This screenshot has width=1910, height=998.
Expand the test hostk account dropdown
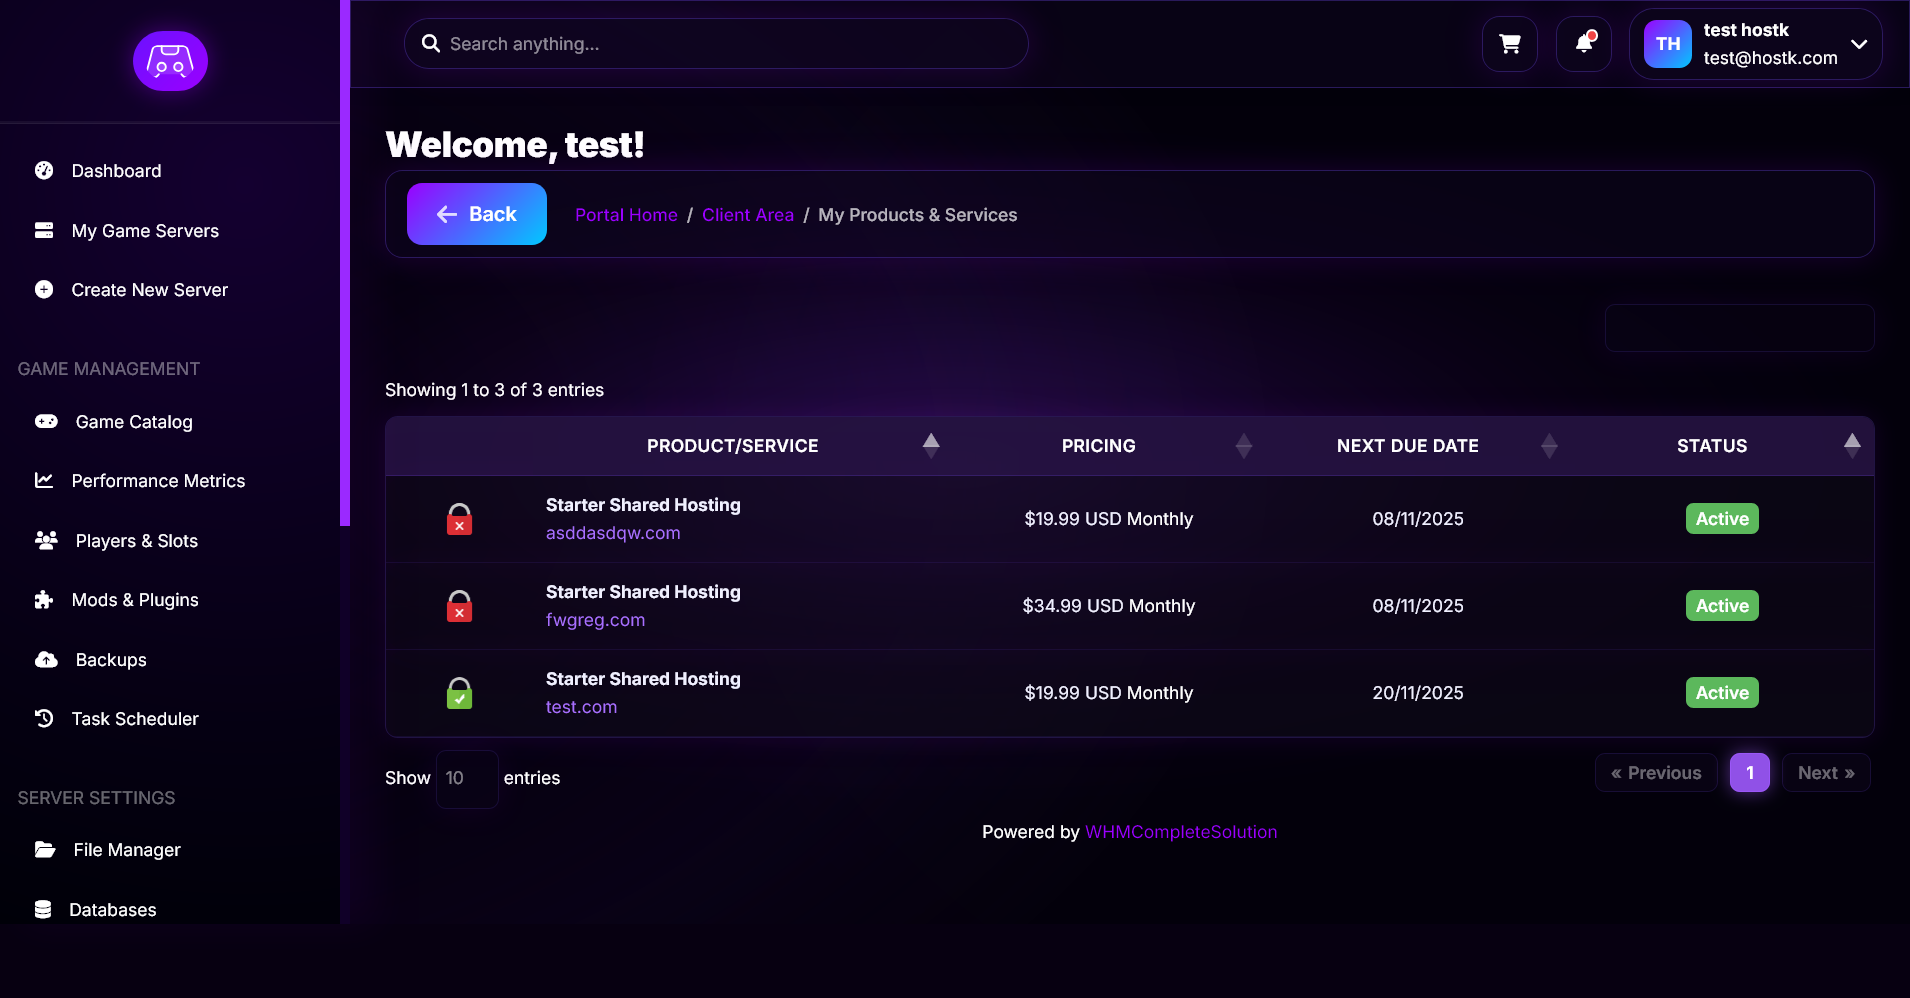[1859, 44]
